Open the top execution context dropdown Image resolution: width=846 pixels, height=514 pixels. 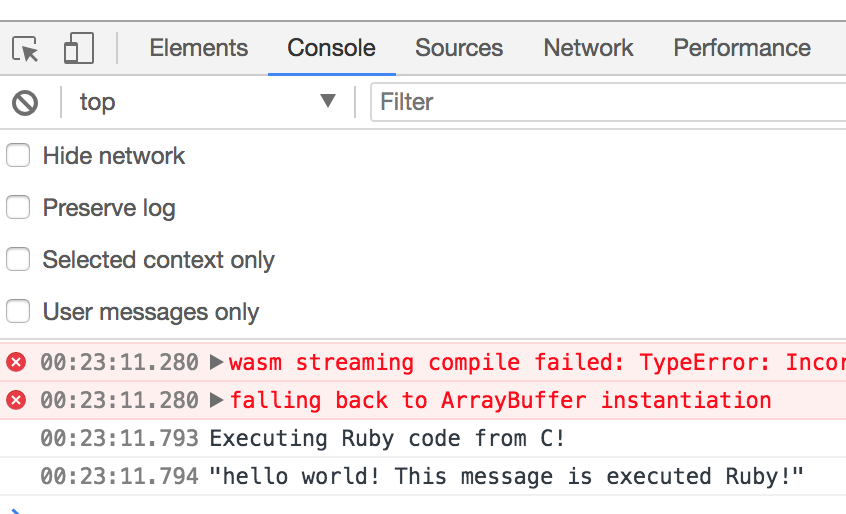click(x=207, y=102)
